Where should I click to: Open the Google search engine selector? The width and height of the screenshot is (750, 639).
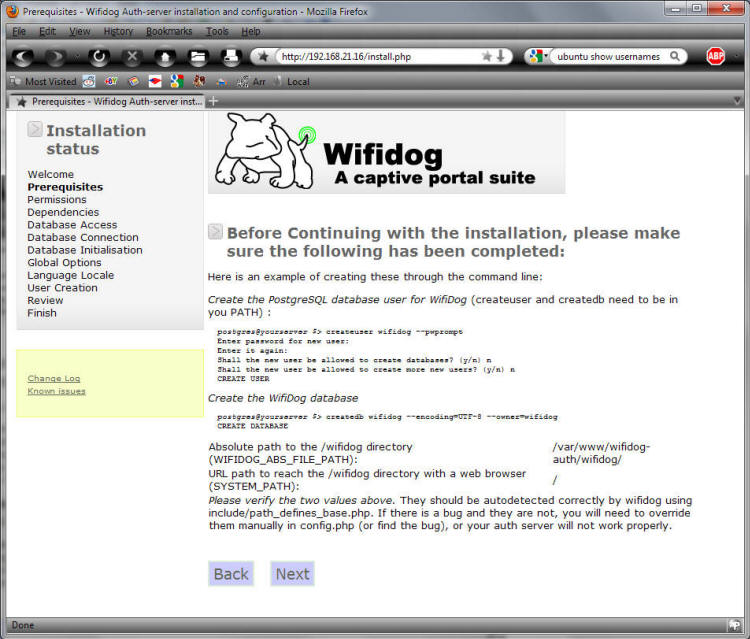pos(538,56)
